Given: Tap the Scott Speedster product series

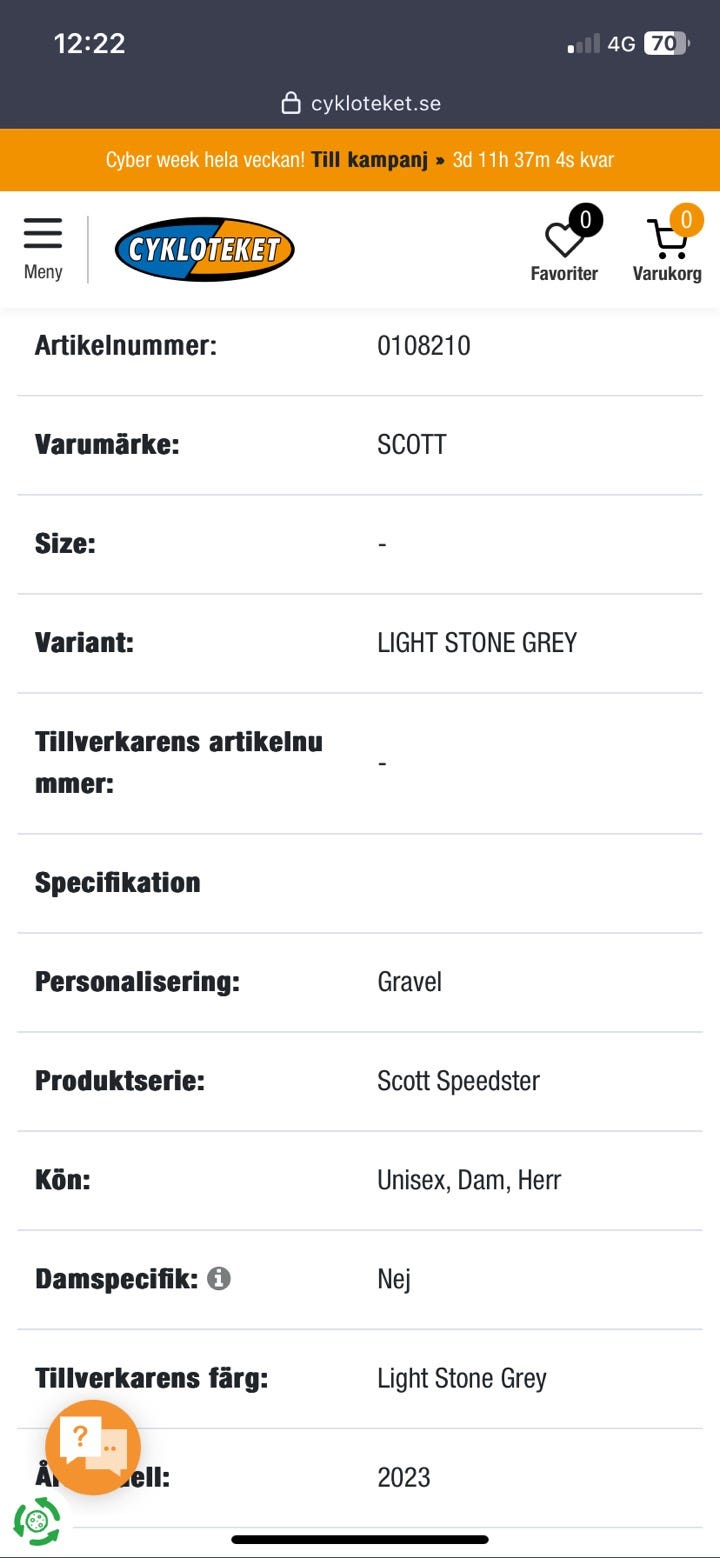Looking at the screenshot, I should coord(458,1081).
